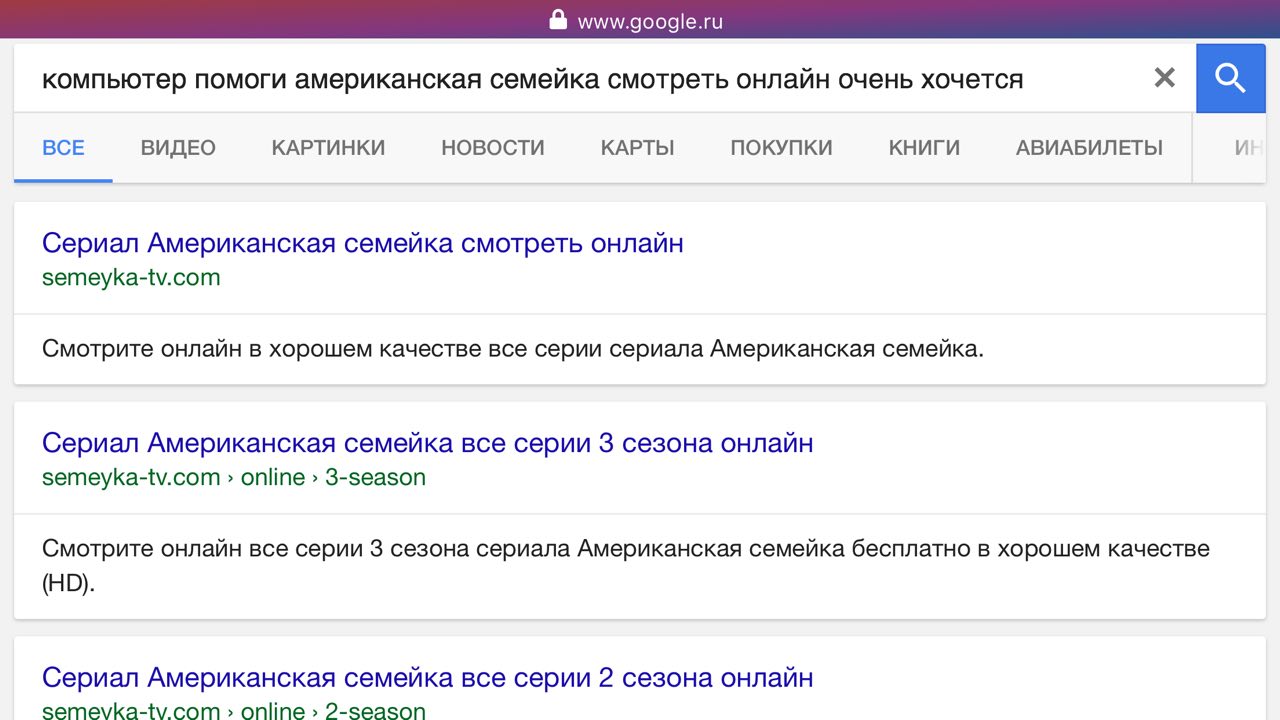Switch to the ВИДЕО tab

point(178,148)
